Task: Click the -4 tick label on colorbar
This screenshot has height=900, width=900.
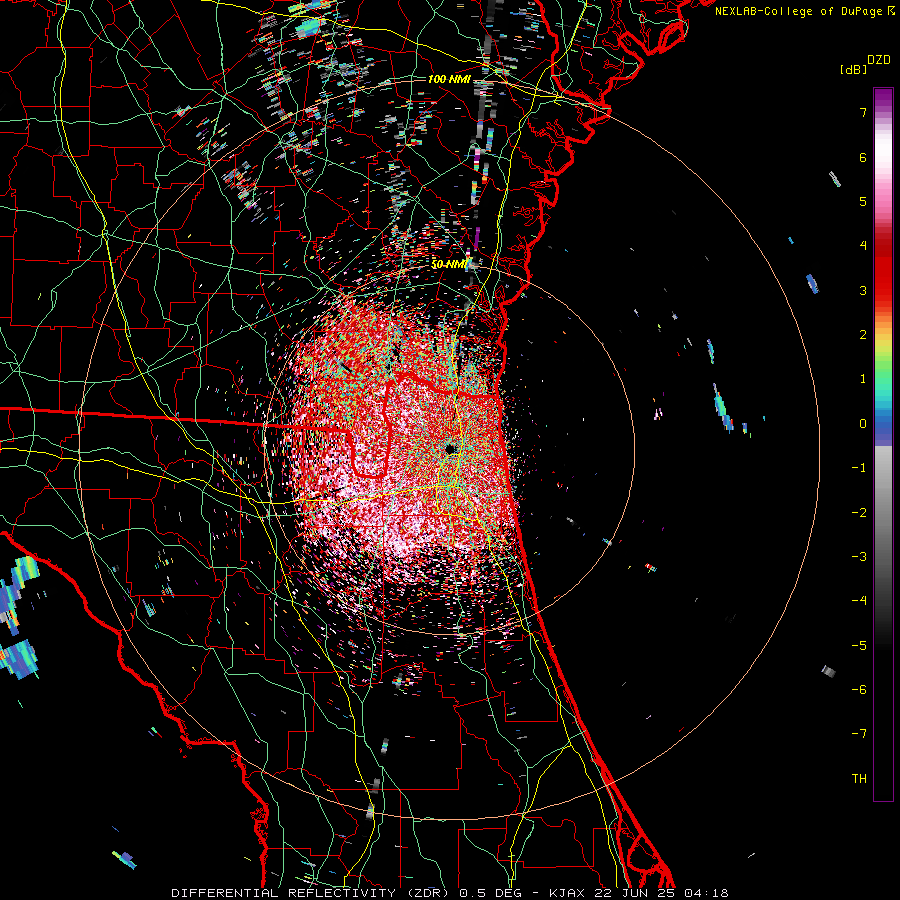Action: [x=859, y=600]
